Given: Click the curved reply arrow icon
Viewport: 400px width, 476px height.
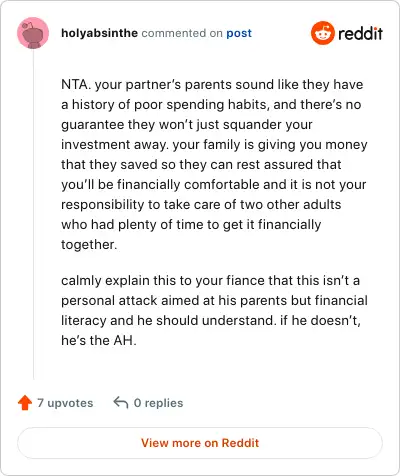Looking at the screenshot, I should pyautogui.click(x=121, y=402).
